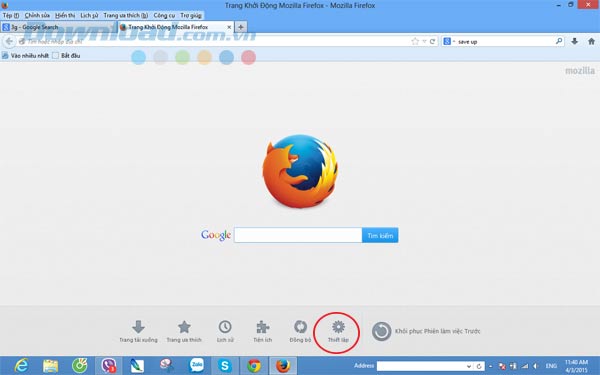
Task: Close the Trang Khởi Động Mozilla Firefox tab
Action: 229,27
